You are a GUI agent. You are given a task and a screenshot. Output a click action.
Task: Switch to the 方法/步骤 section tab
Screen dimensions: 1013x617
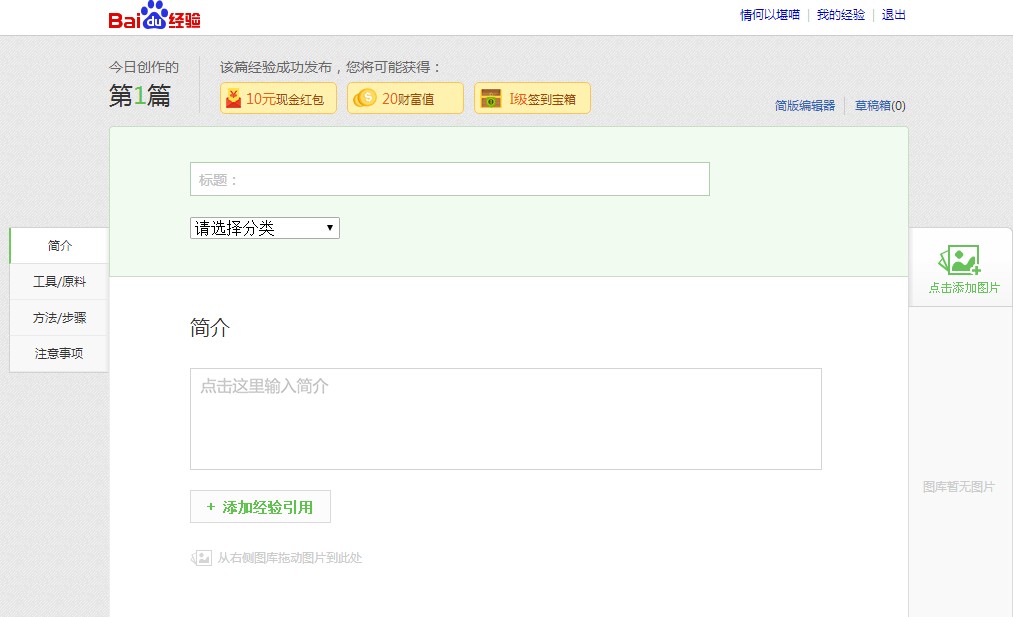(x=59, y=317)
